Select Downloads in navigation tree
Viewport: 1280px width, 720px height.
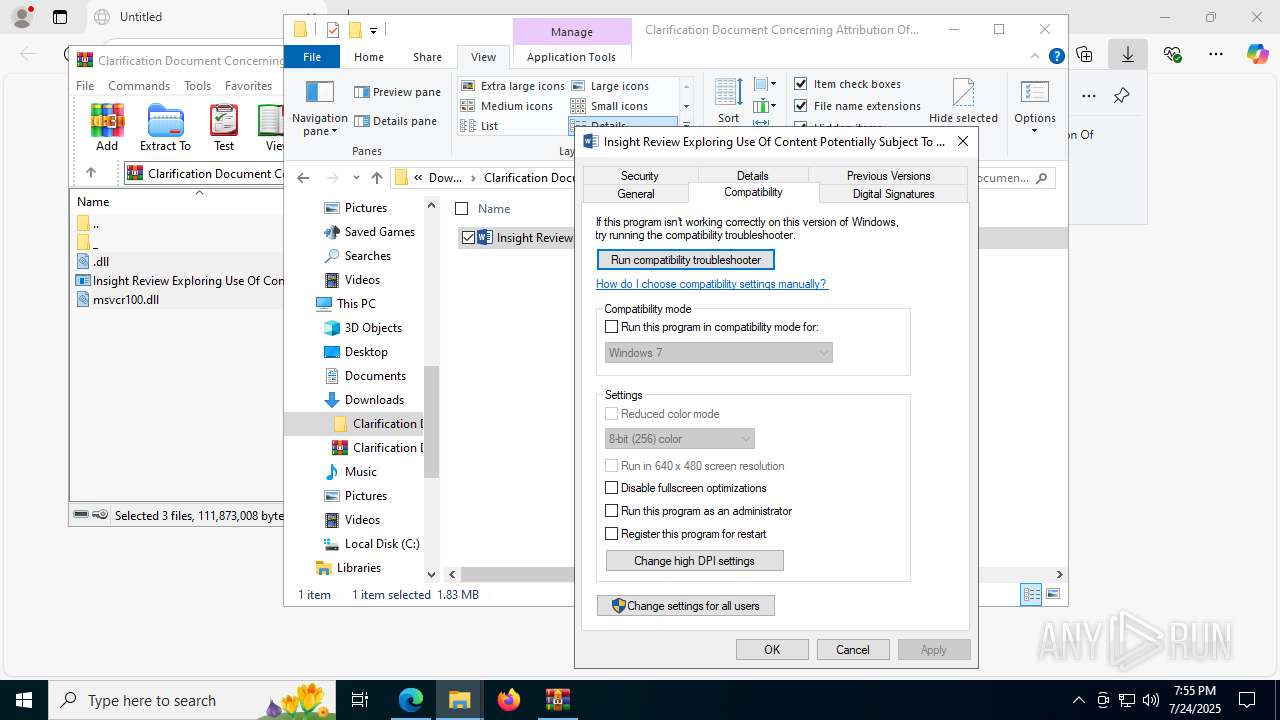pos(374,400)
